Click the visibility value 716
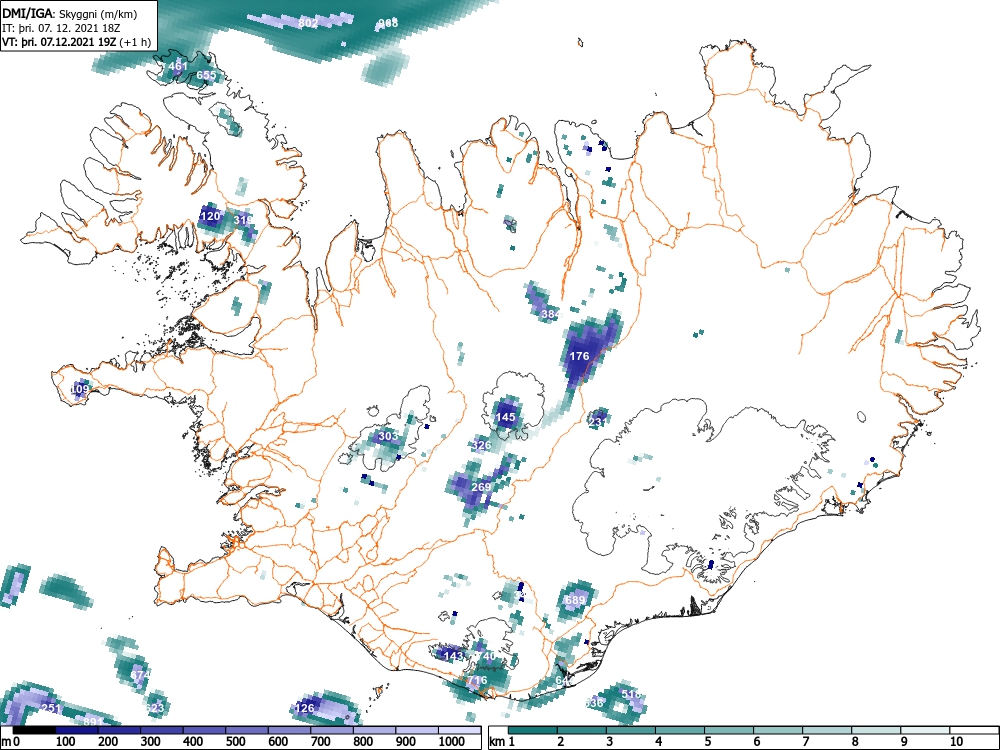This screenshot has height=750, width=1000. [x=477, y=680]
